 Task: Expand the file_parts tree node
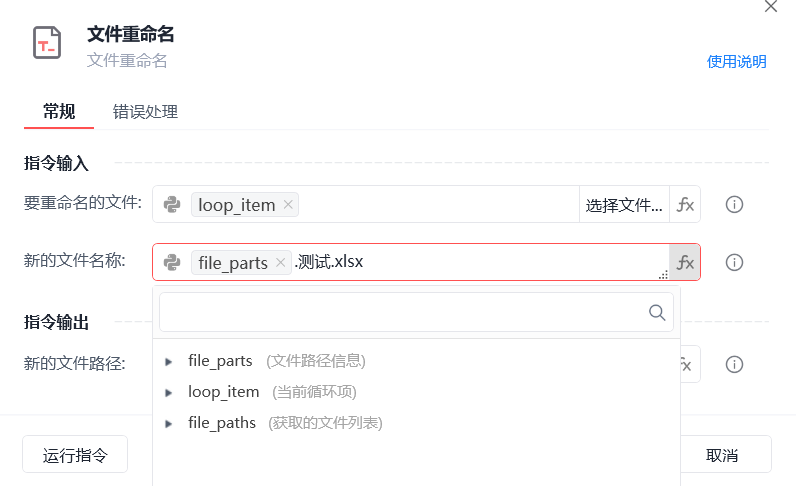click(169, 361)
